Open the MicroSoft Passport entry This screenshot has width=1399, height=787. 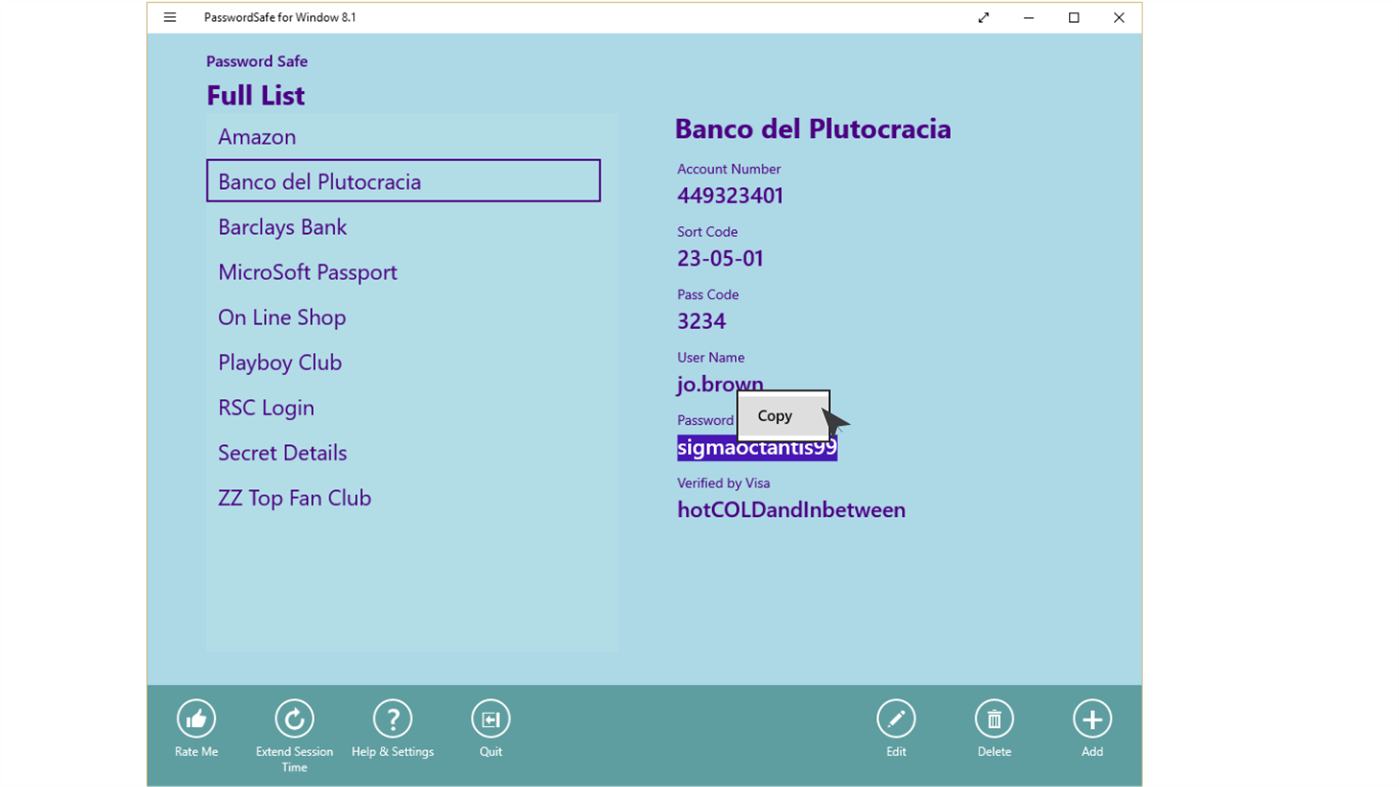307,272
